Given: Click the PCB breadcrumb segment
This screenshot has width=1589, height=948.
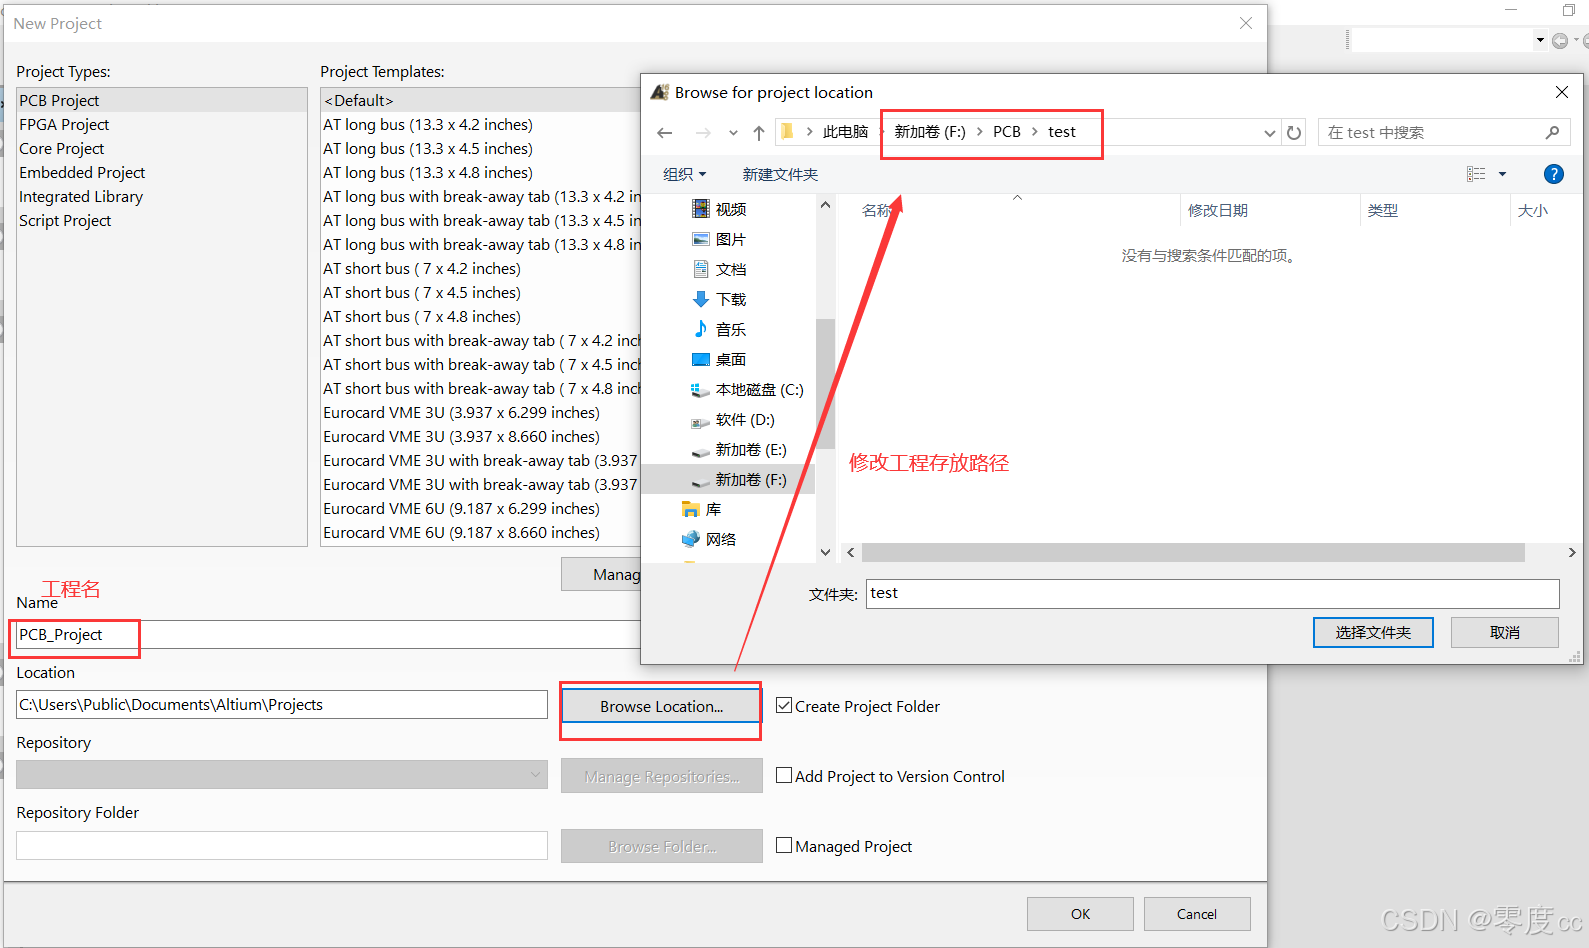Looking at the screenshot, I should 1007,132.
